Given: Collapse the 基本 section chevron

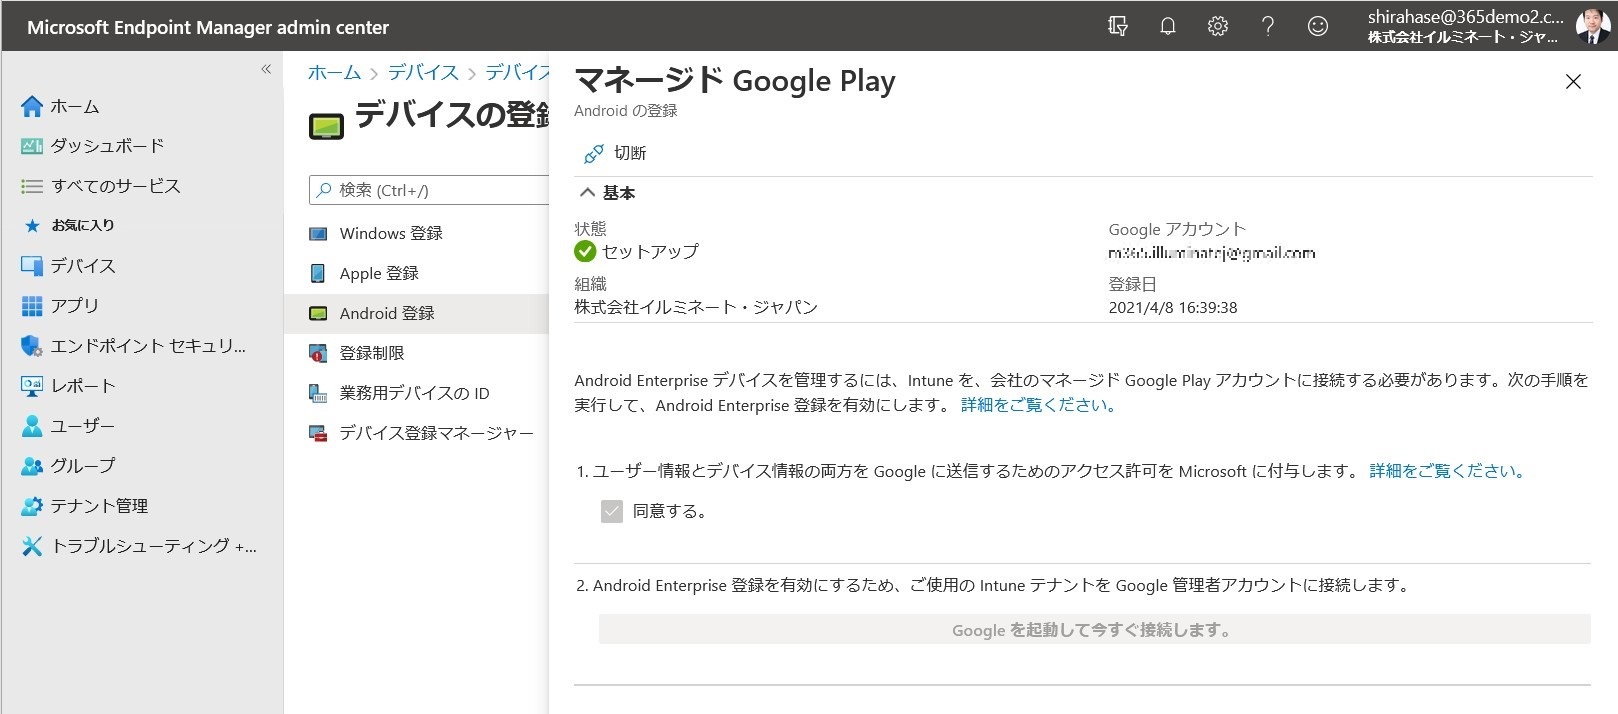Looking at the screenshot, I should [x=587, y=193].
